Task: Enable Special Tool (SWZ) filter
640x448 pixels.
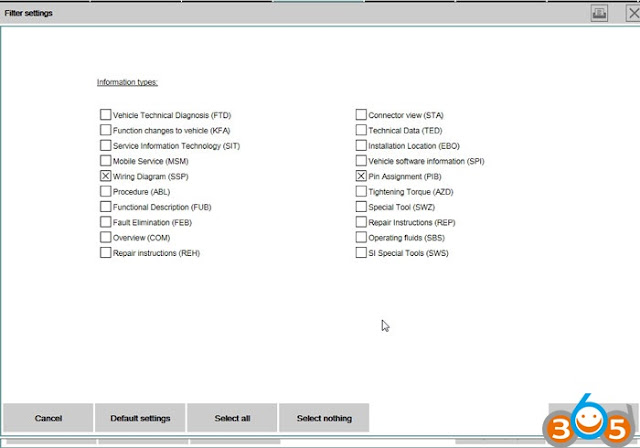Action: coord(361,206)
